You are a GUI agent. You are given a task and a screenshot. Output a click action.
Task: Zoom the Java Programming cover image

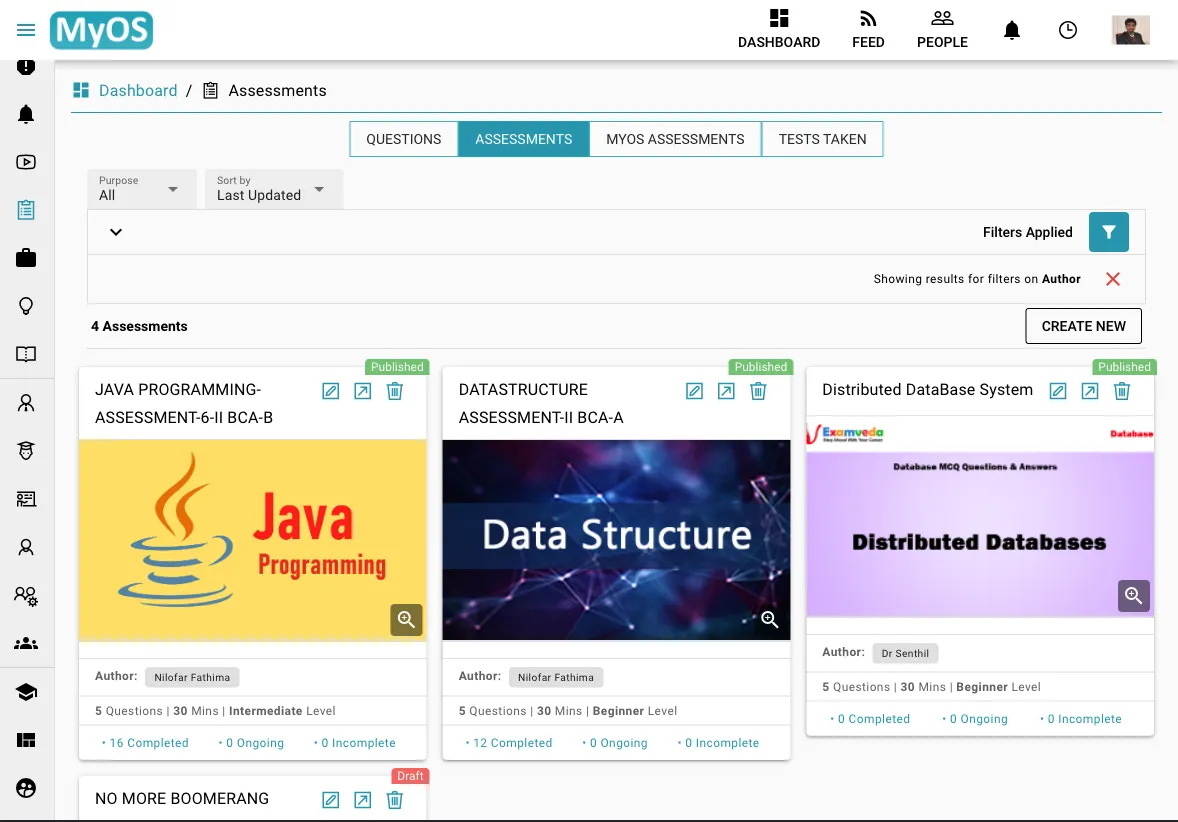406,620
